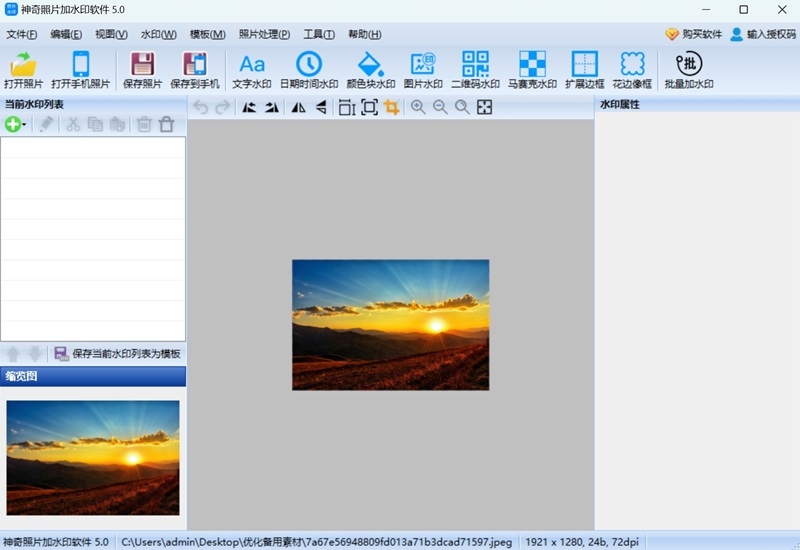800x550 pixels.
Task: Click the 1921 x 1280 dimensions in the status bar
Action: [582, 542]
